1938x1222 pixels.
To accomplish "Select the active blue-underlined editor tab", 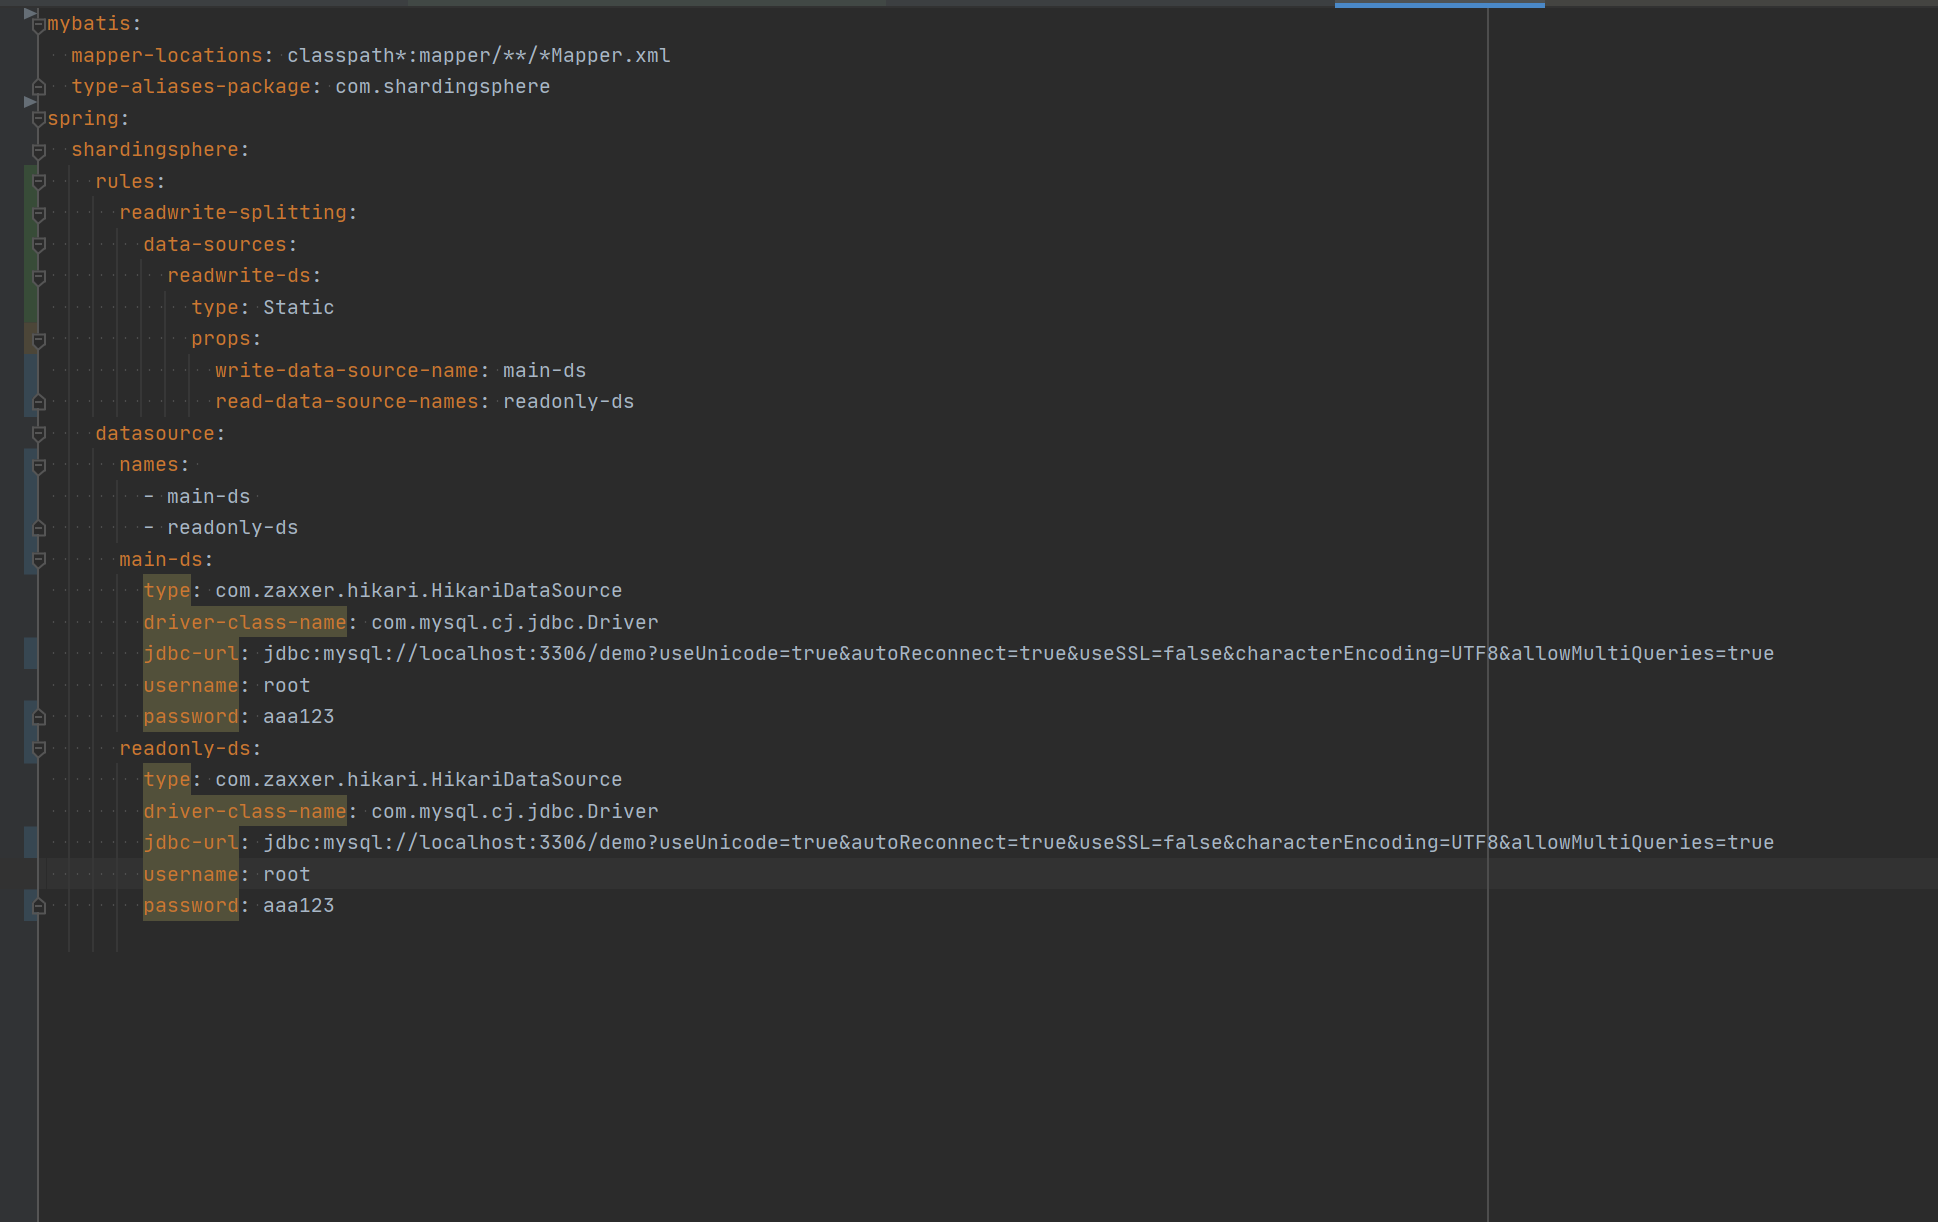I will pyautogui.click(x=1438, y=3).
